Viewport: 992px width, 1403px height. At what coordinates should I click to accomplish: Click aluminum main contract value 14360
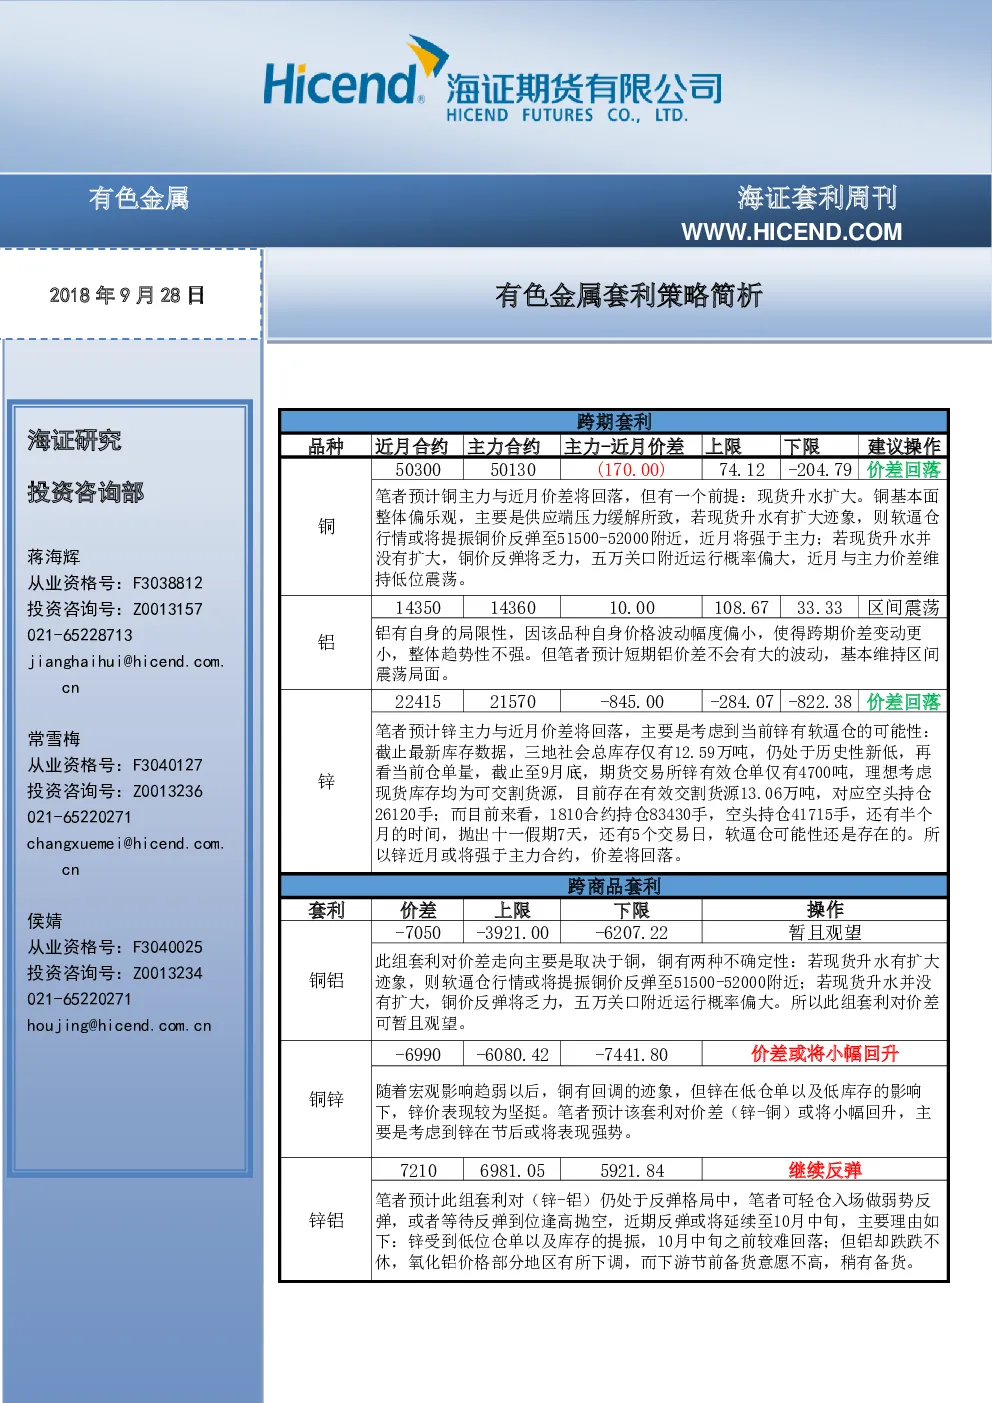pyautogui.click(x=513, y=608)
